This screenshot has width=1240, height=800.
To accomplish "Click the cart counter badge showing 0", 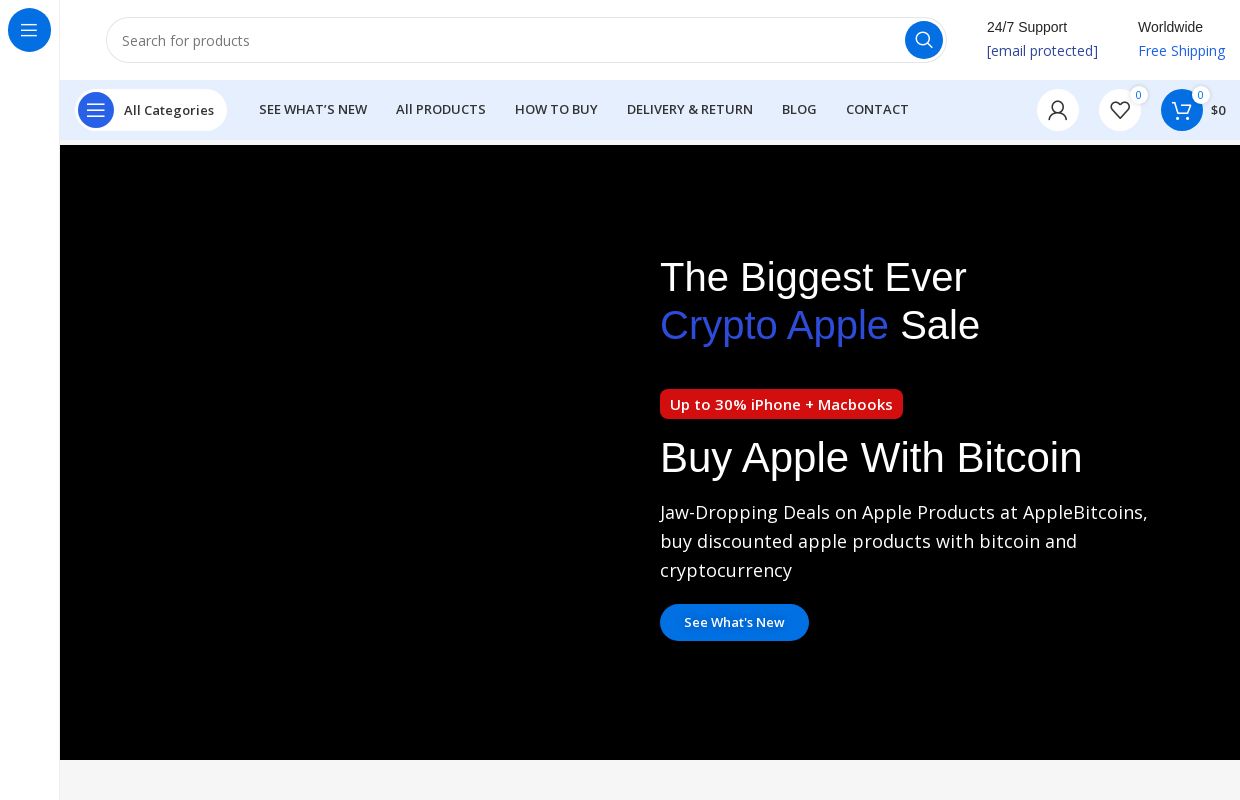I will click(1200, 95).
